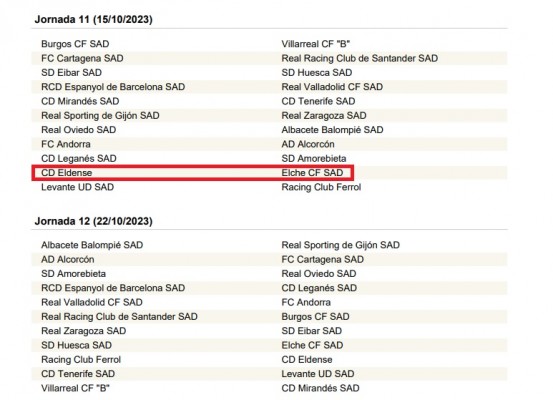Viewport: 553px width, 400px height.
Task: Select CD Eldense in Jornada 12 away column
Action: 307,360
